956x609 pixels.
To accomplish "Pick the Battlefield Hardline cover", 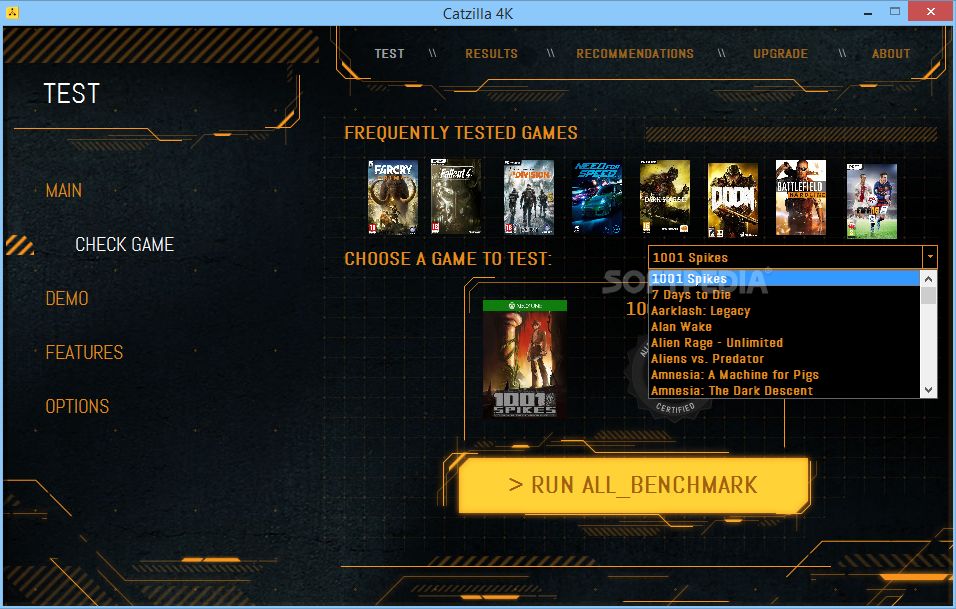I will click(801, 198).
